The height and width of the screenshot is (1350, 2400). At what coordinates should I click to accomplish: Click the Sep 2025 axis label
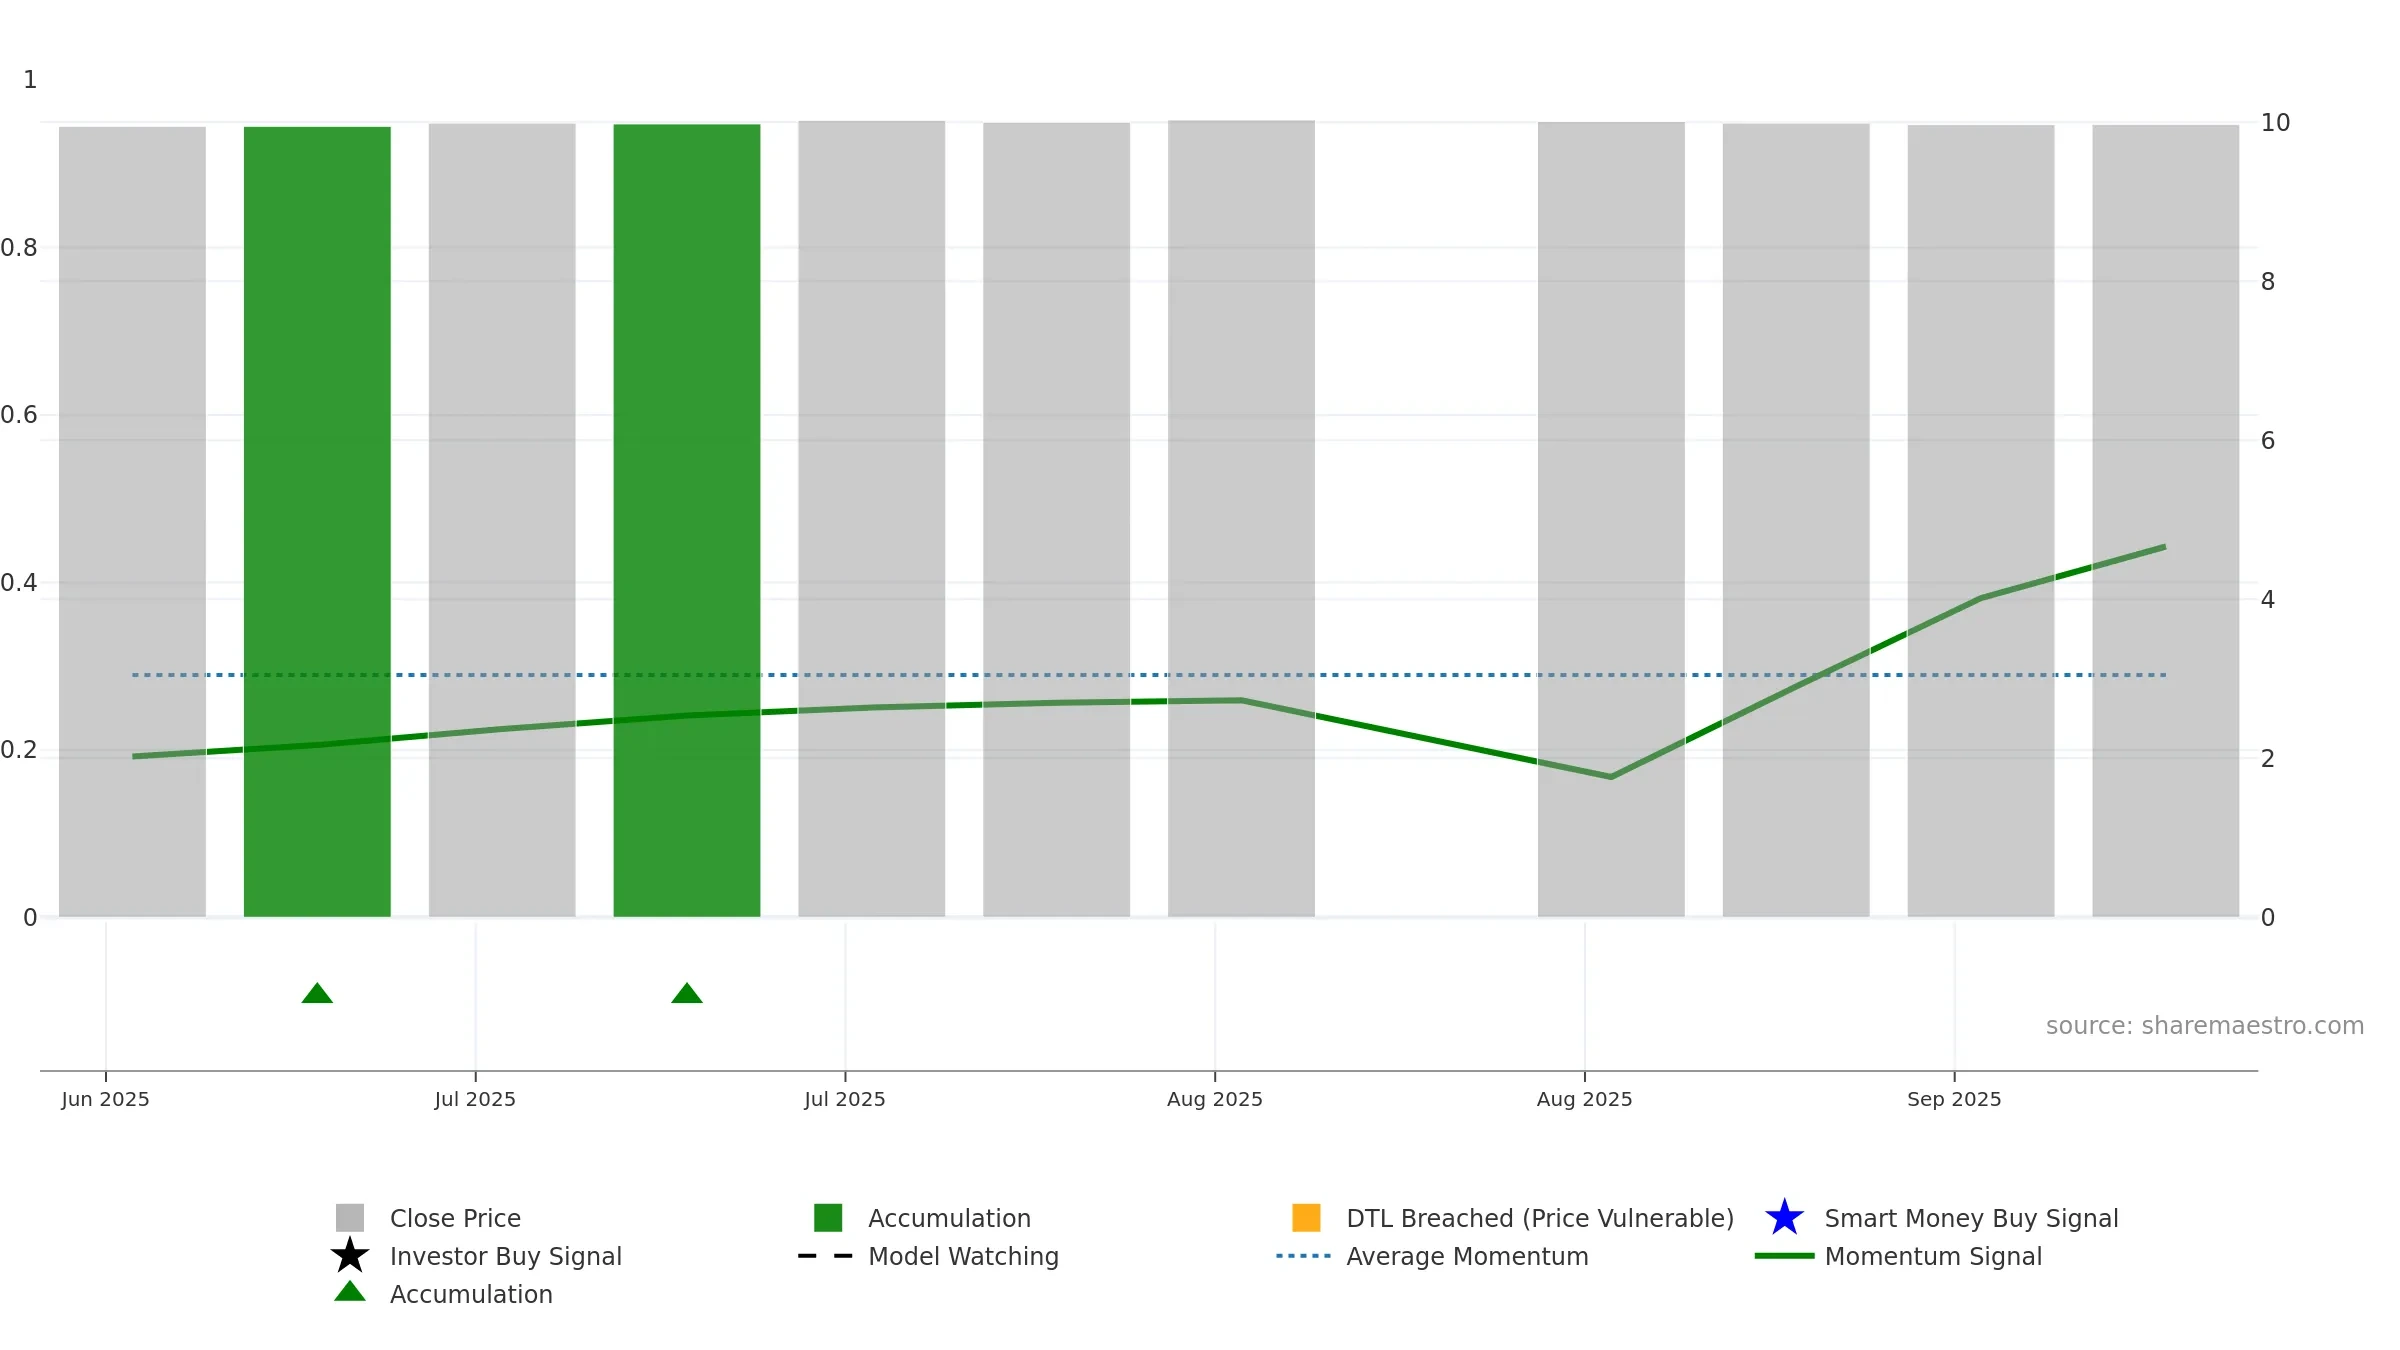[1954, 1099]
